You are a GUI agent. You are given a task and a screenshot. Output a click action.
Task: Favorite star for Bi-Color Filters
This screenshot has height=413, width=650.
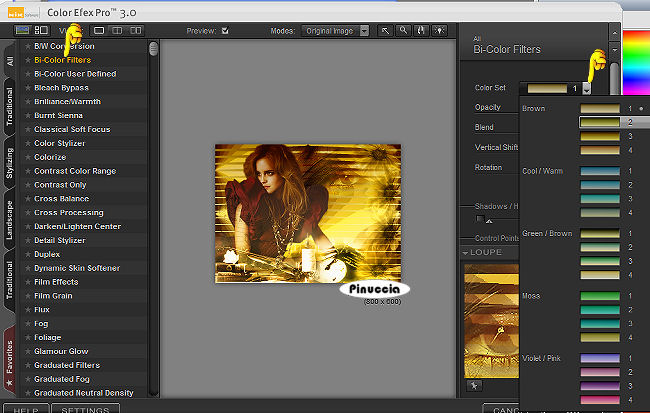tap(28, 60)
